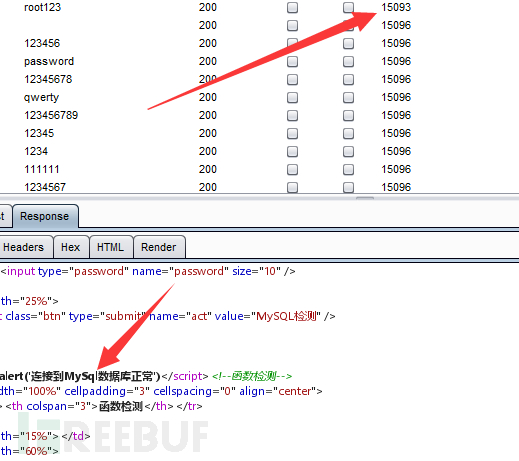Select the 123456 payload row
Image resolution: width=519 pixels, height=461 pixels.
[x=42, y=43]
